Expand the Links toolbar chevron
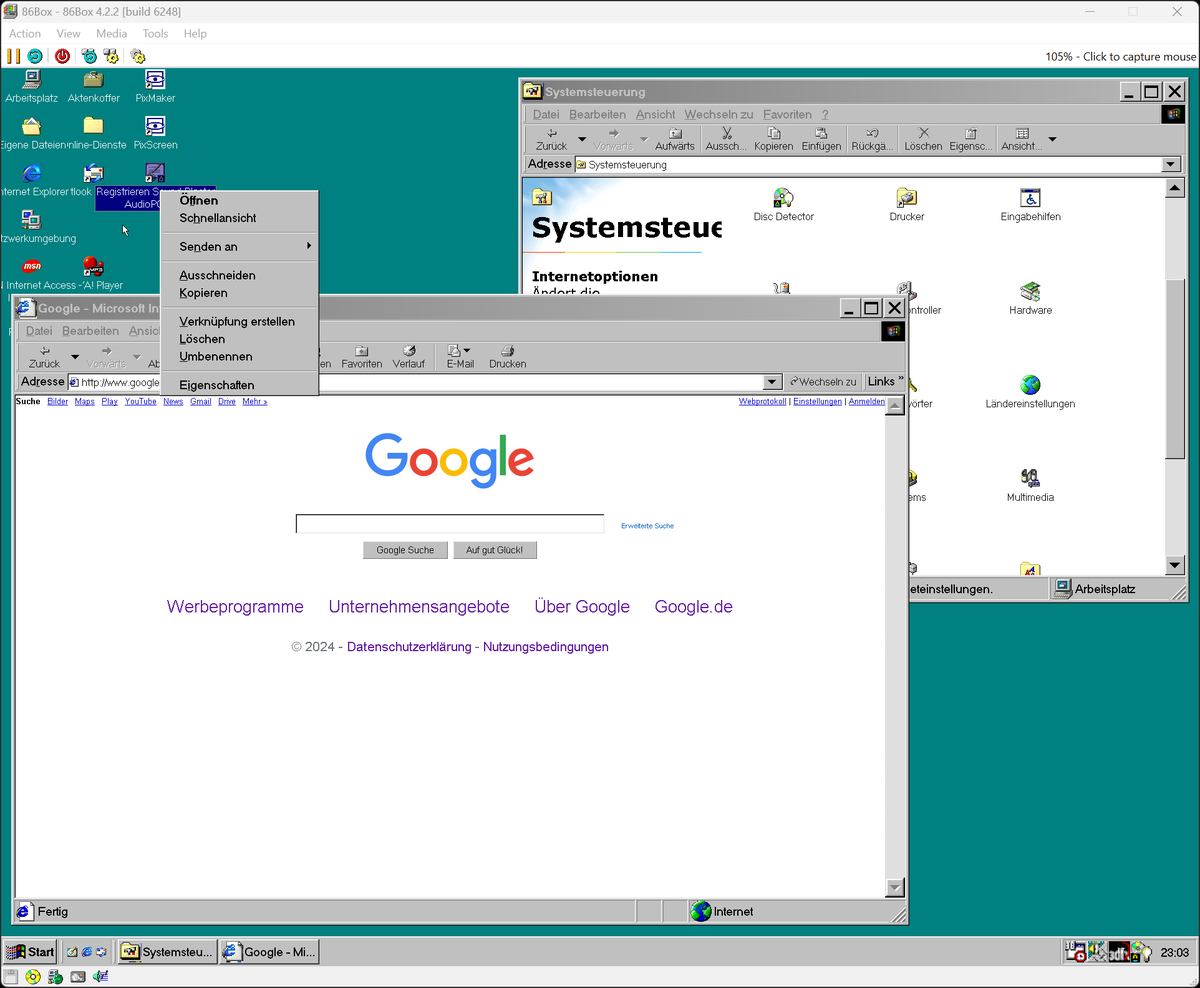Viewport: 1200px width, 988px height. coord(901,381)
